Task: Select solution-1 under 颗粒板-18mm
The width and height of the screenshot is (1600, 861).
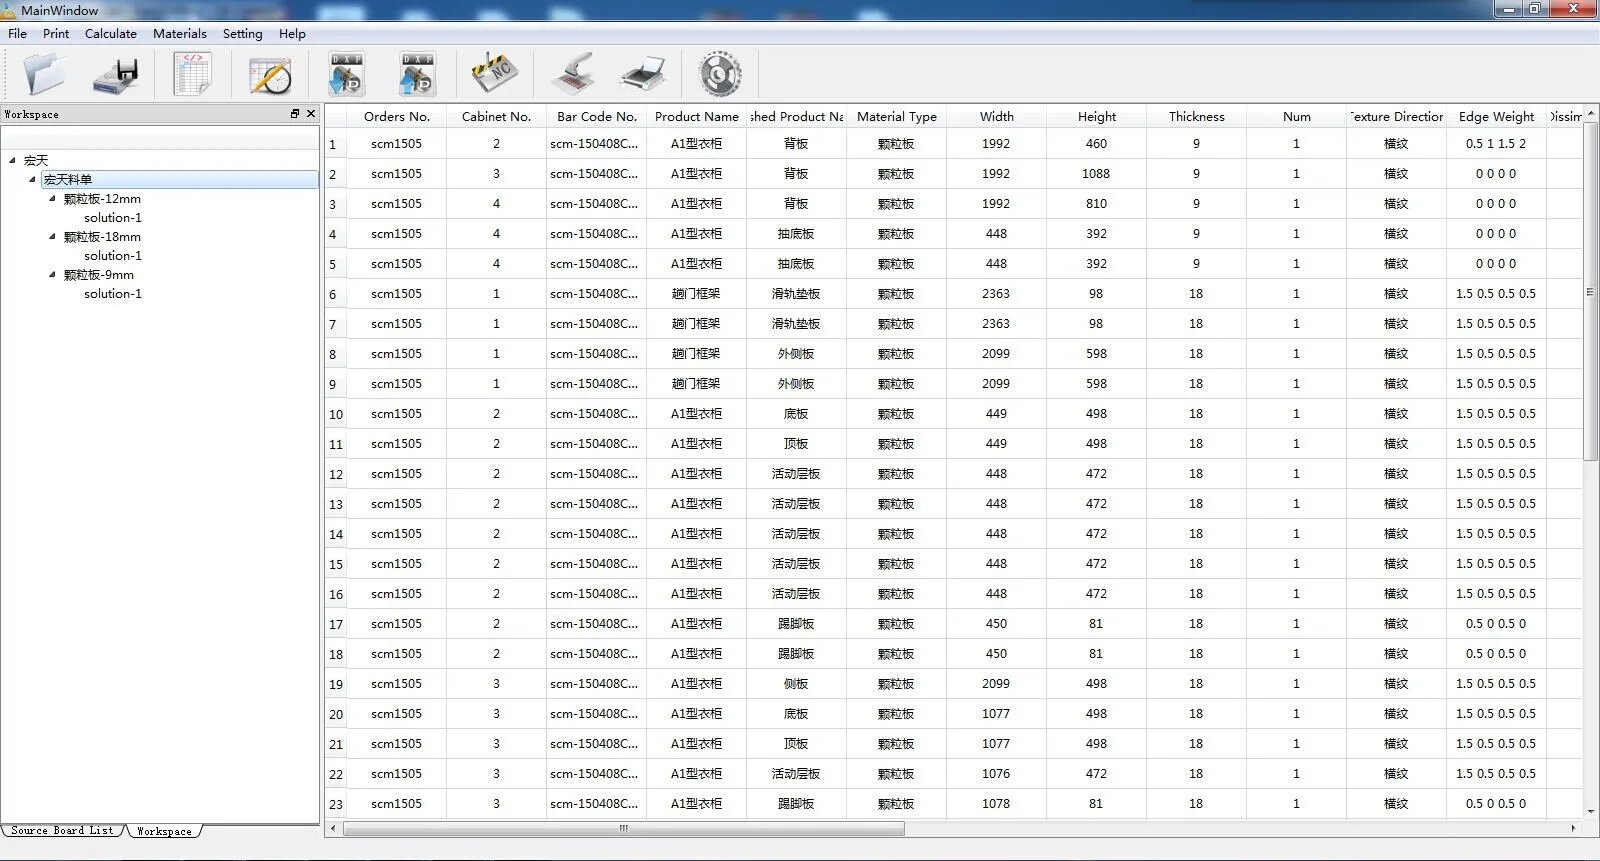Action: pos(113,255)
